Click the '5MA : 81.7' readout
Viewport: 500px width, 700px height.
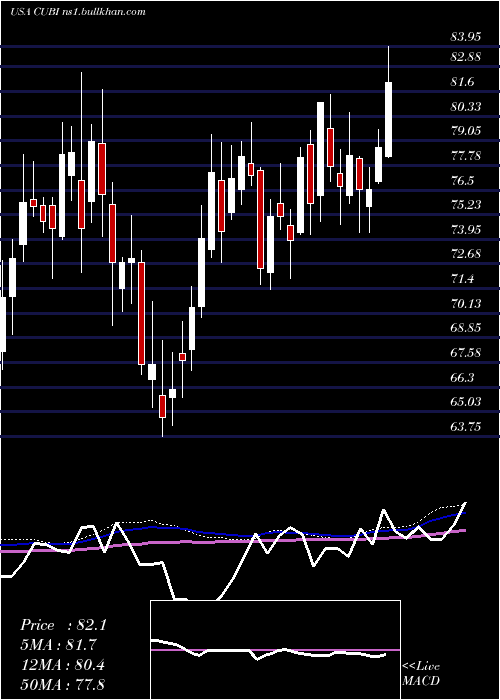tap(58, 645)
